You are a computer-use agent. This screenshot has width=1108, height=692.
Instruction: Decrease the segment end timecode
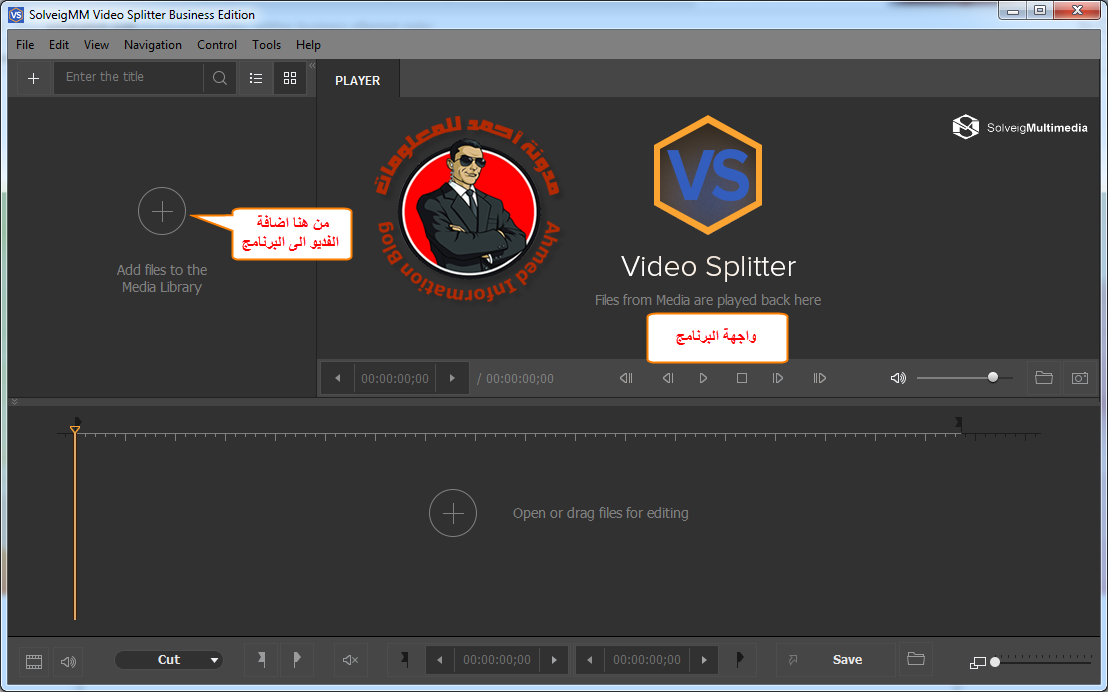[x=589, y=659]
